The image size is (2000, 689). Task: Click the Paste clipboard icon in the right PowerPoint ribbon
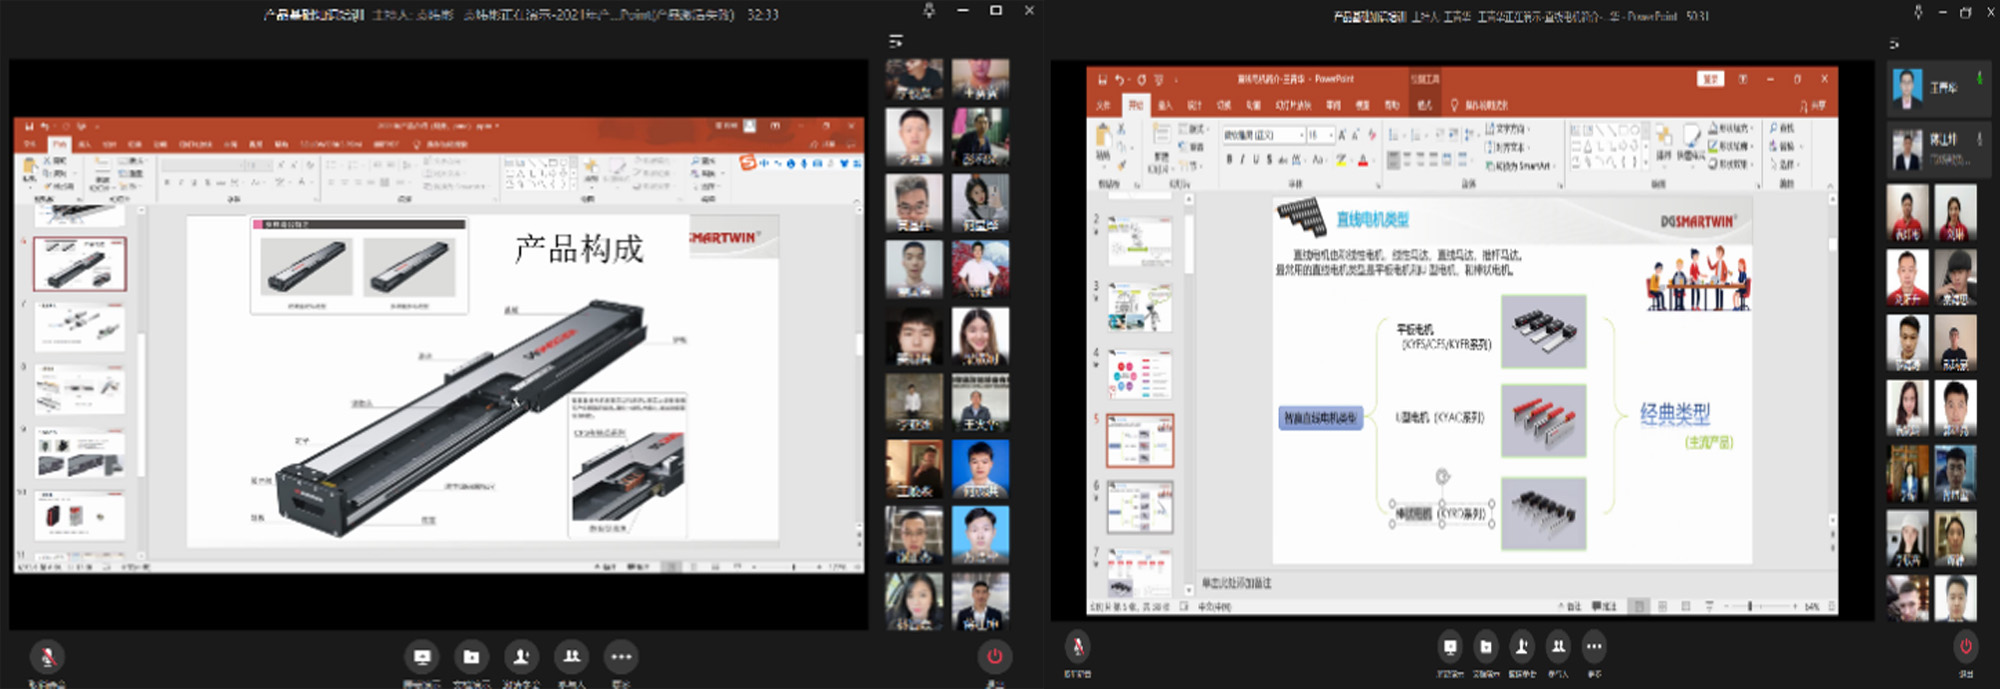(x=1104, y=138)
